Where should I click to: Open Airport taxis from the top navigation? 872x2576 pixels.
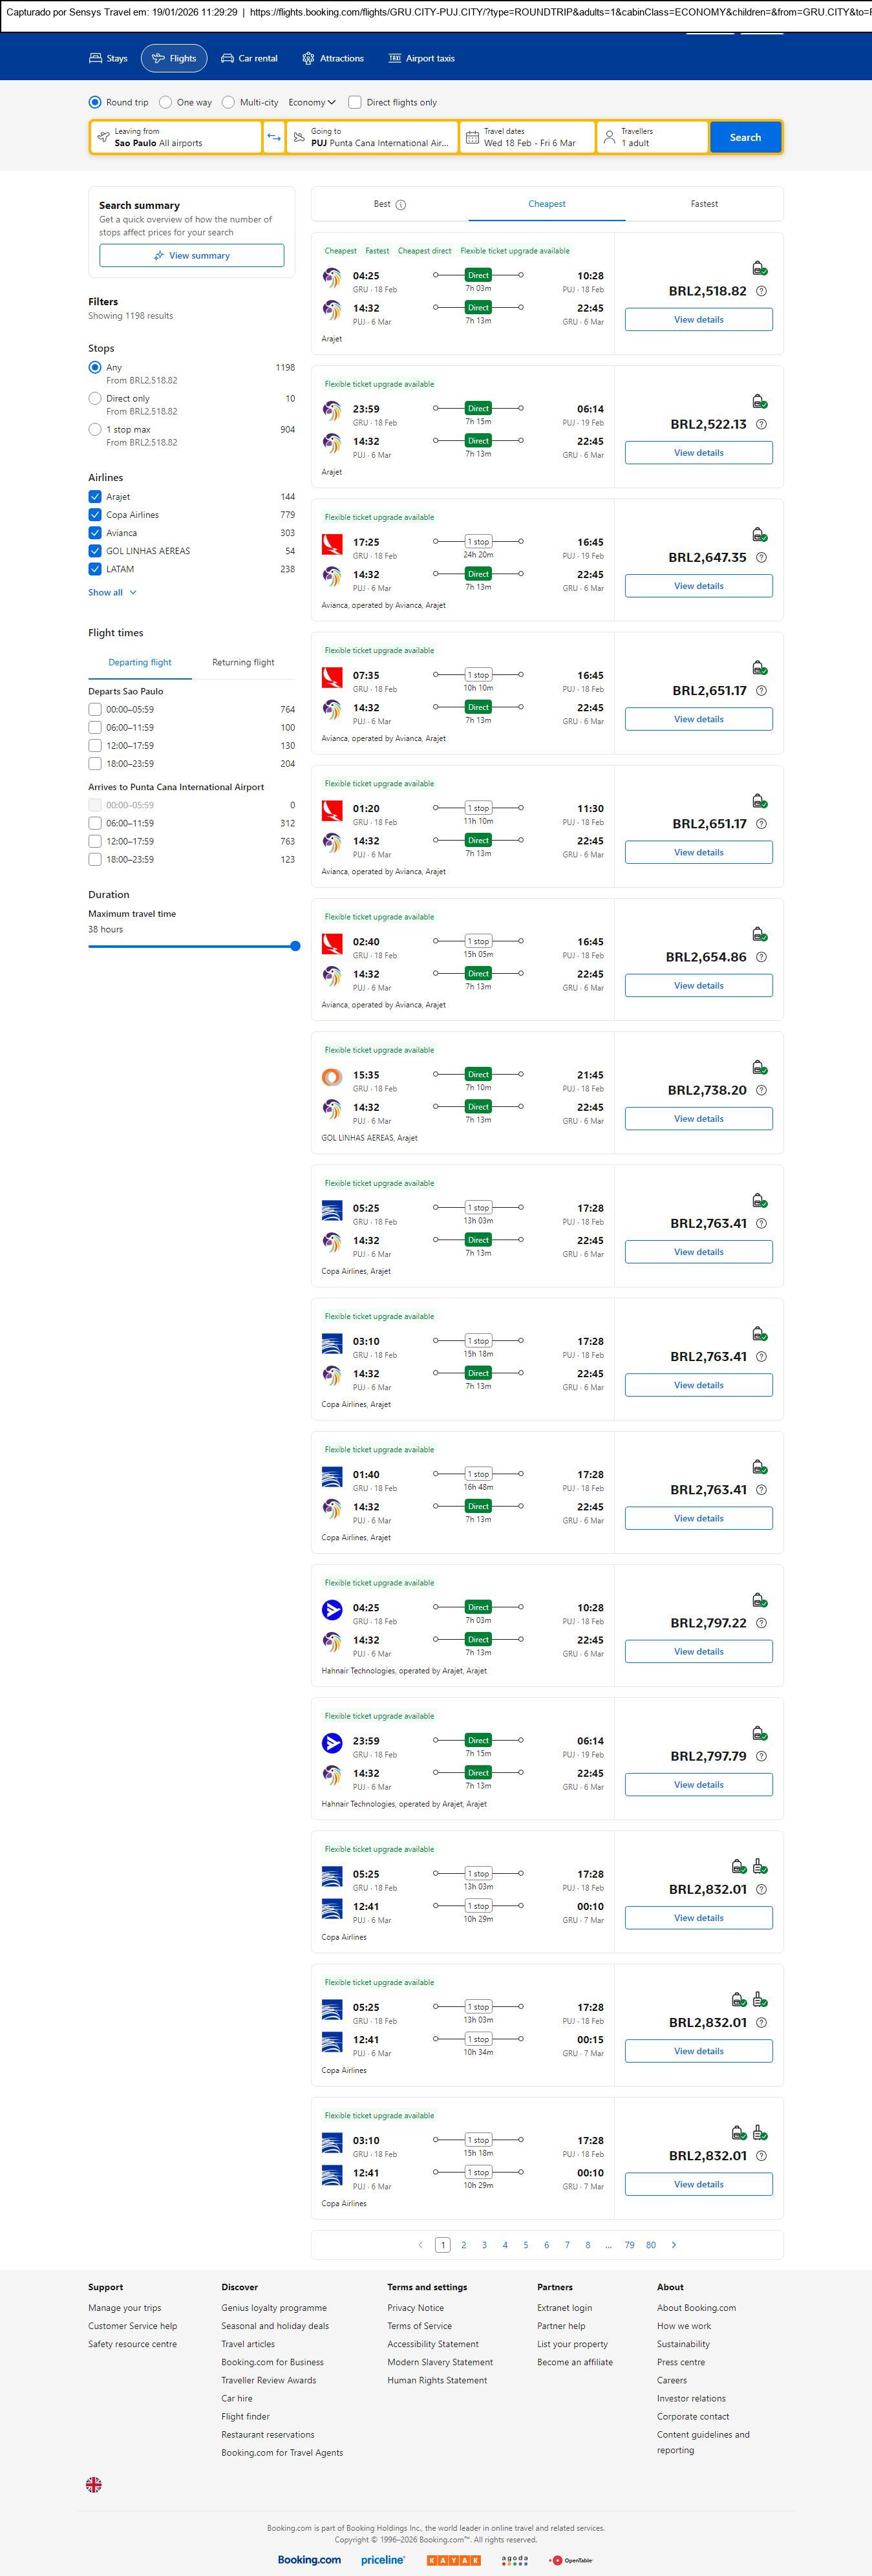coord(421,59)
